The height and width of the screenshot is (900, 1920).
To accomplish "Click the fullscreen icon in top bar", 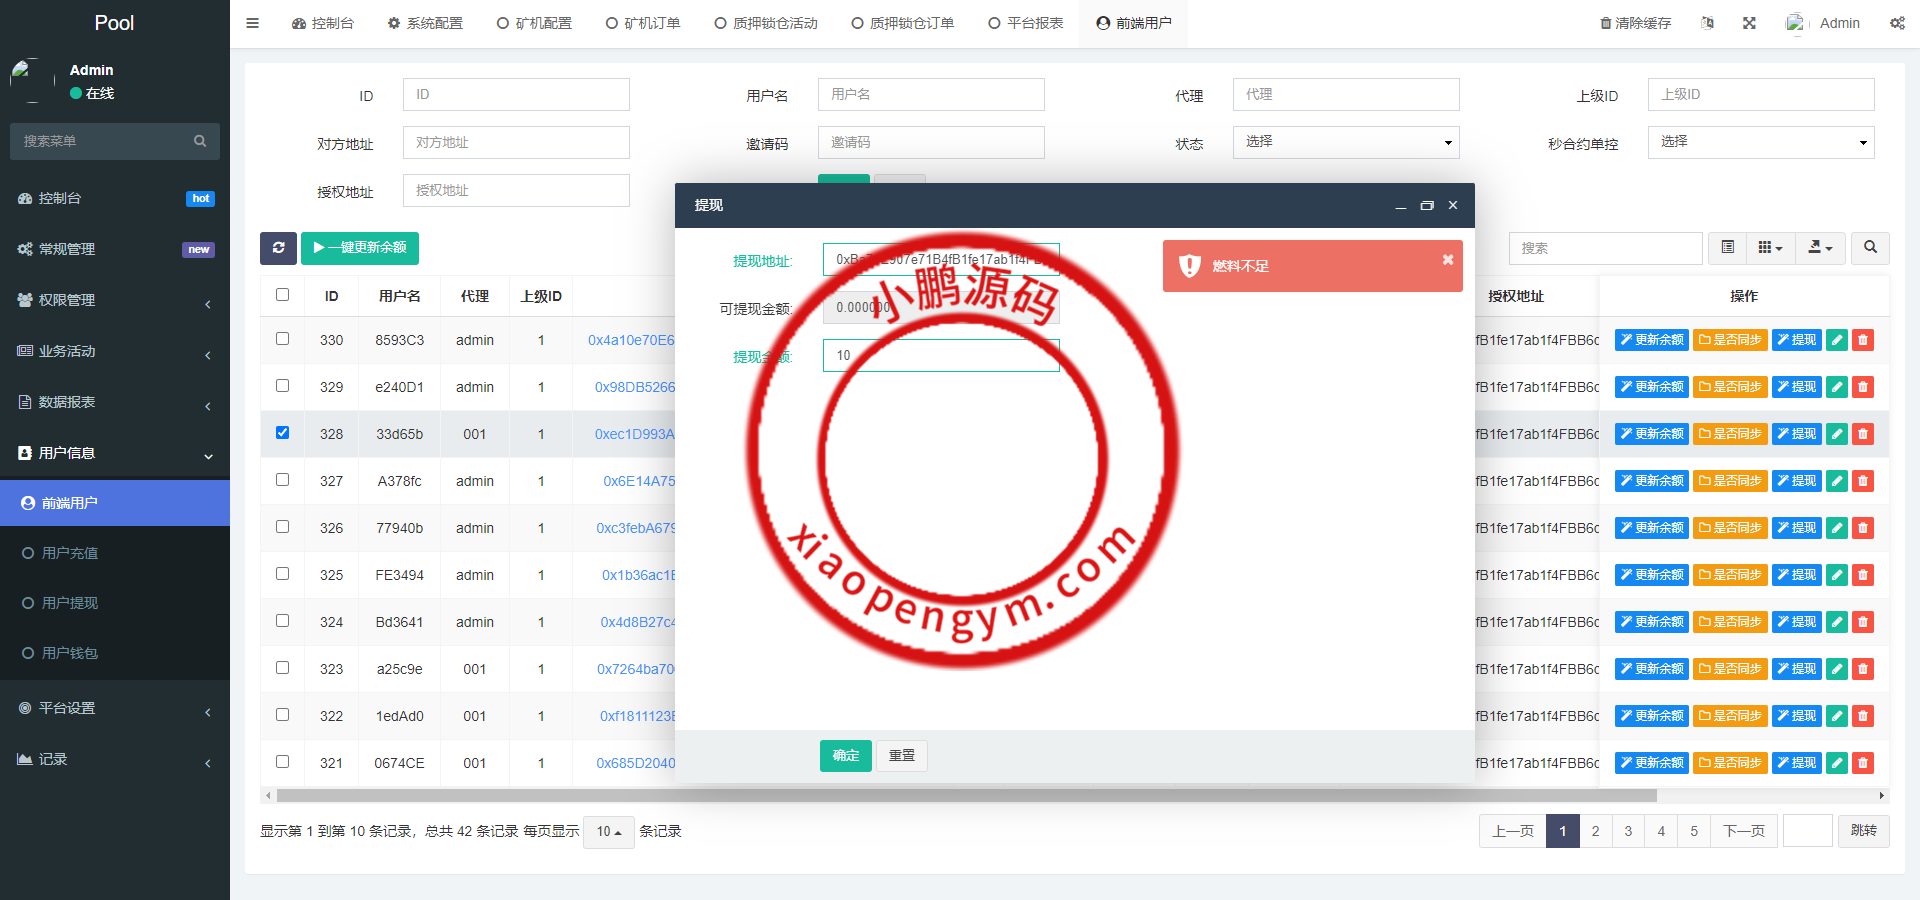I will coord(1749,23).
